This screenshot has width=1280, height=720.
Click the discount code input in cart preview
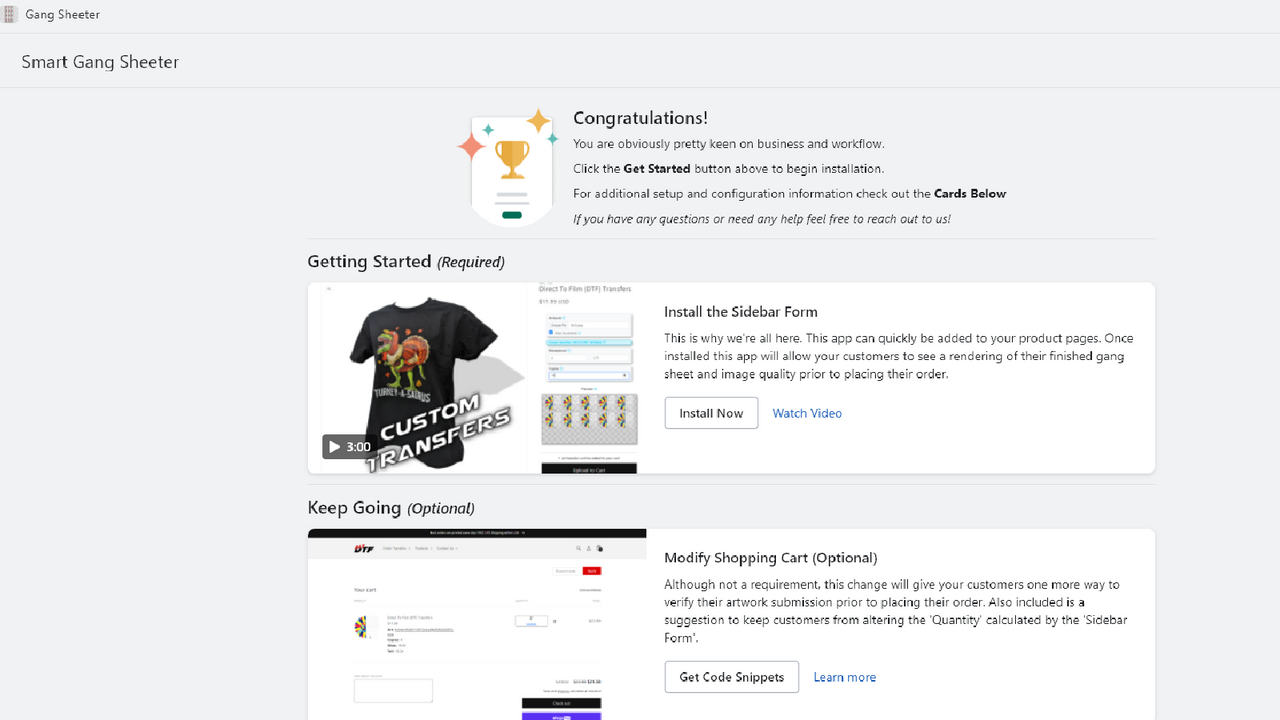coord(566,571)
